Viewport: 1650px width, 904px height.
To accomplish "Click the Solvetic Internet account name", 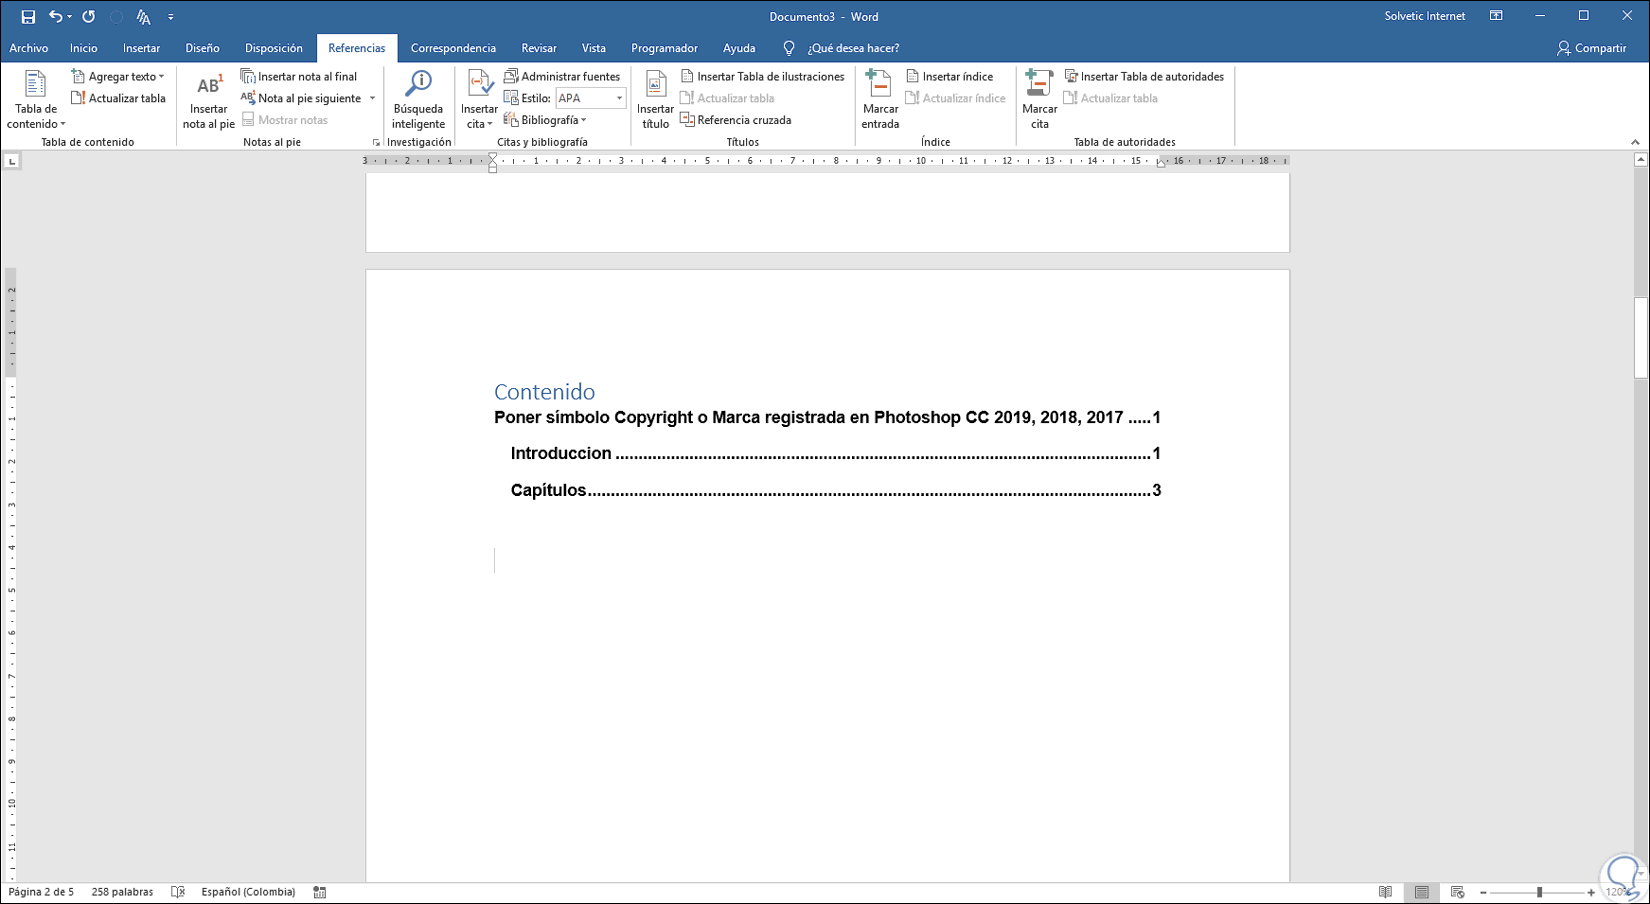I will pos(1425,16).
